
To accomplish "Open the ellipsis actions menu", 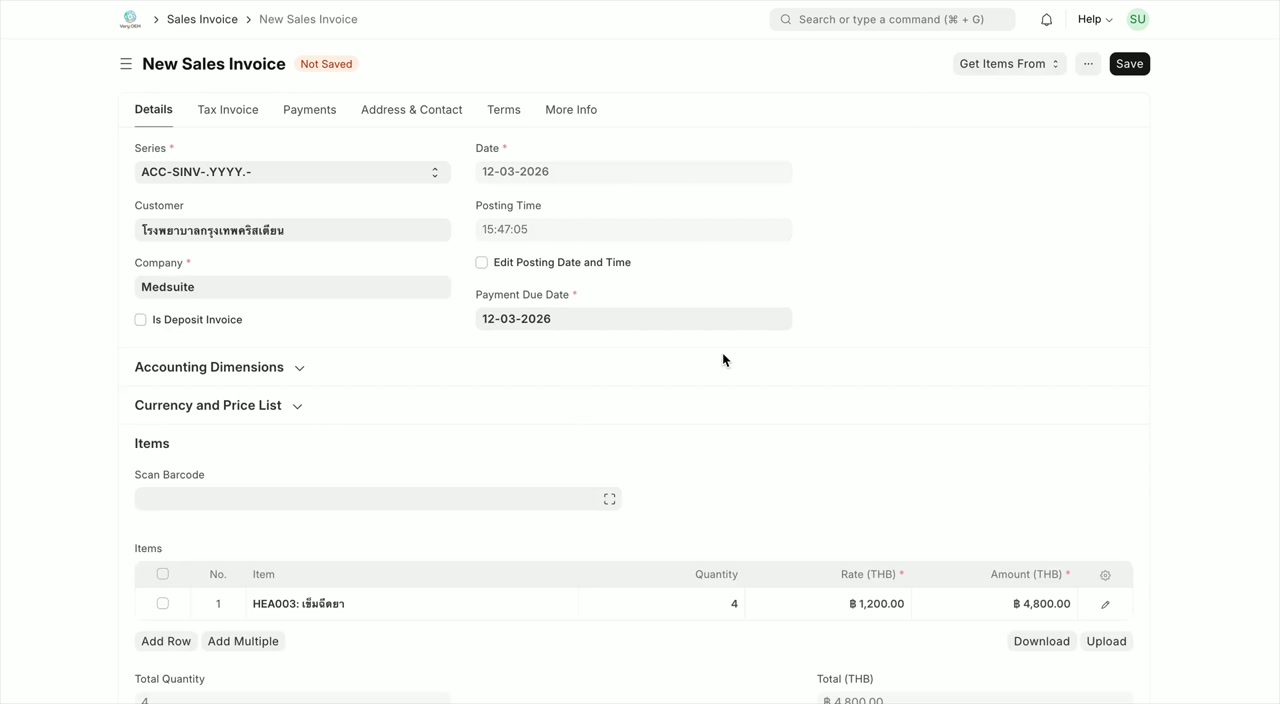I will pyautogui.click(x=1088, y=63).
